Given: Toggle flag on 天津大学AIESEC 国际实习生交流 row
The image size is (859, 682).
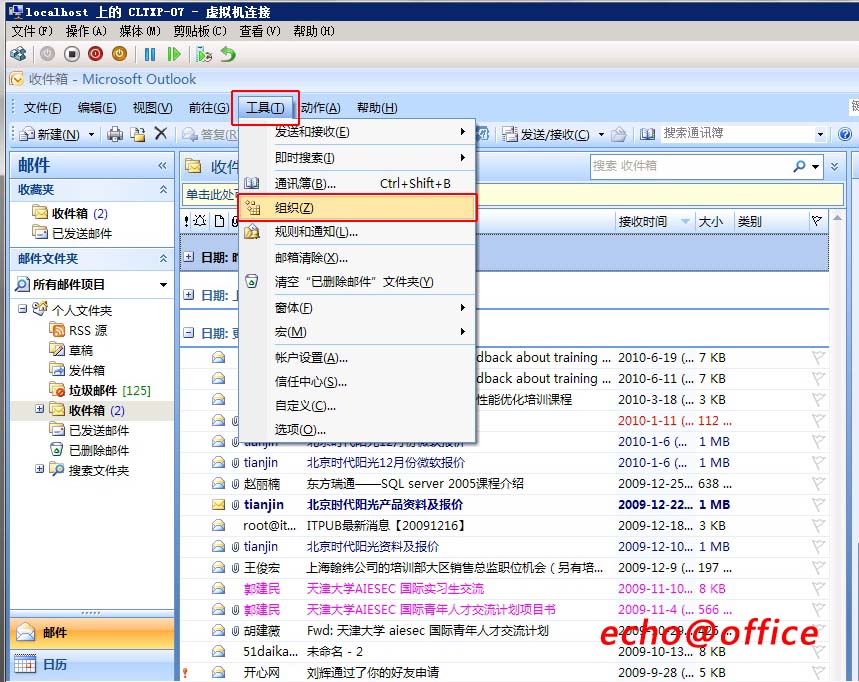Looking at the screenshot, I should [x=818, y=588].
